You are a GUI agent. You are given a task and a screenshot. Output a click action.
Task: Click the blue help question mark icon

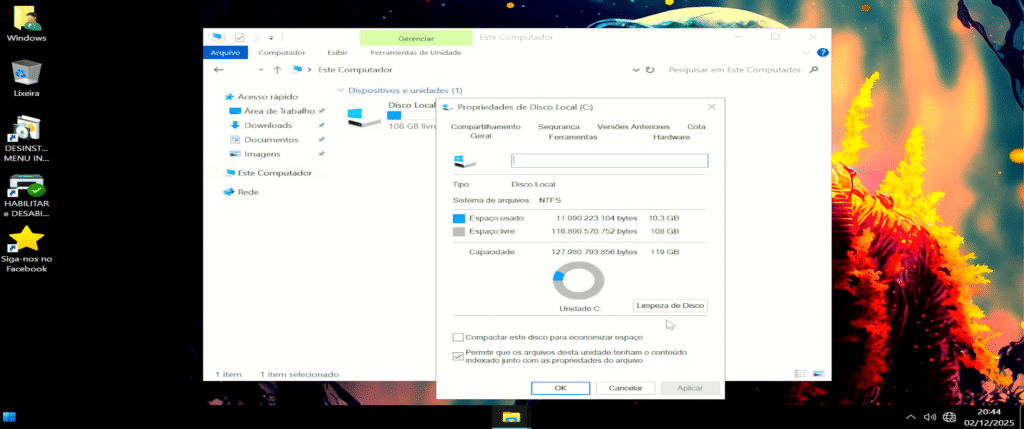tap(822, 52)
